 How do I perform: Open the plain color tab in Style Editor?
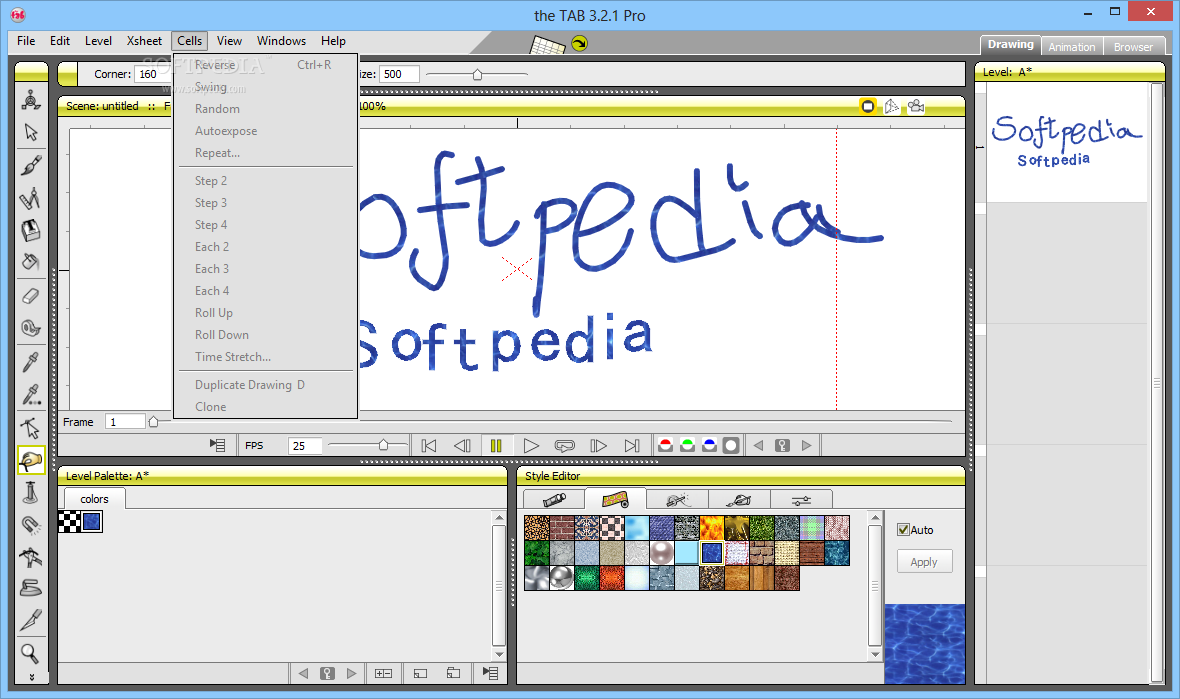tap(554, 499)
